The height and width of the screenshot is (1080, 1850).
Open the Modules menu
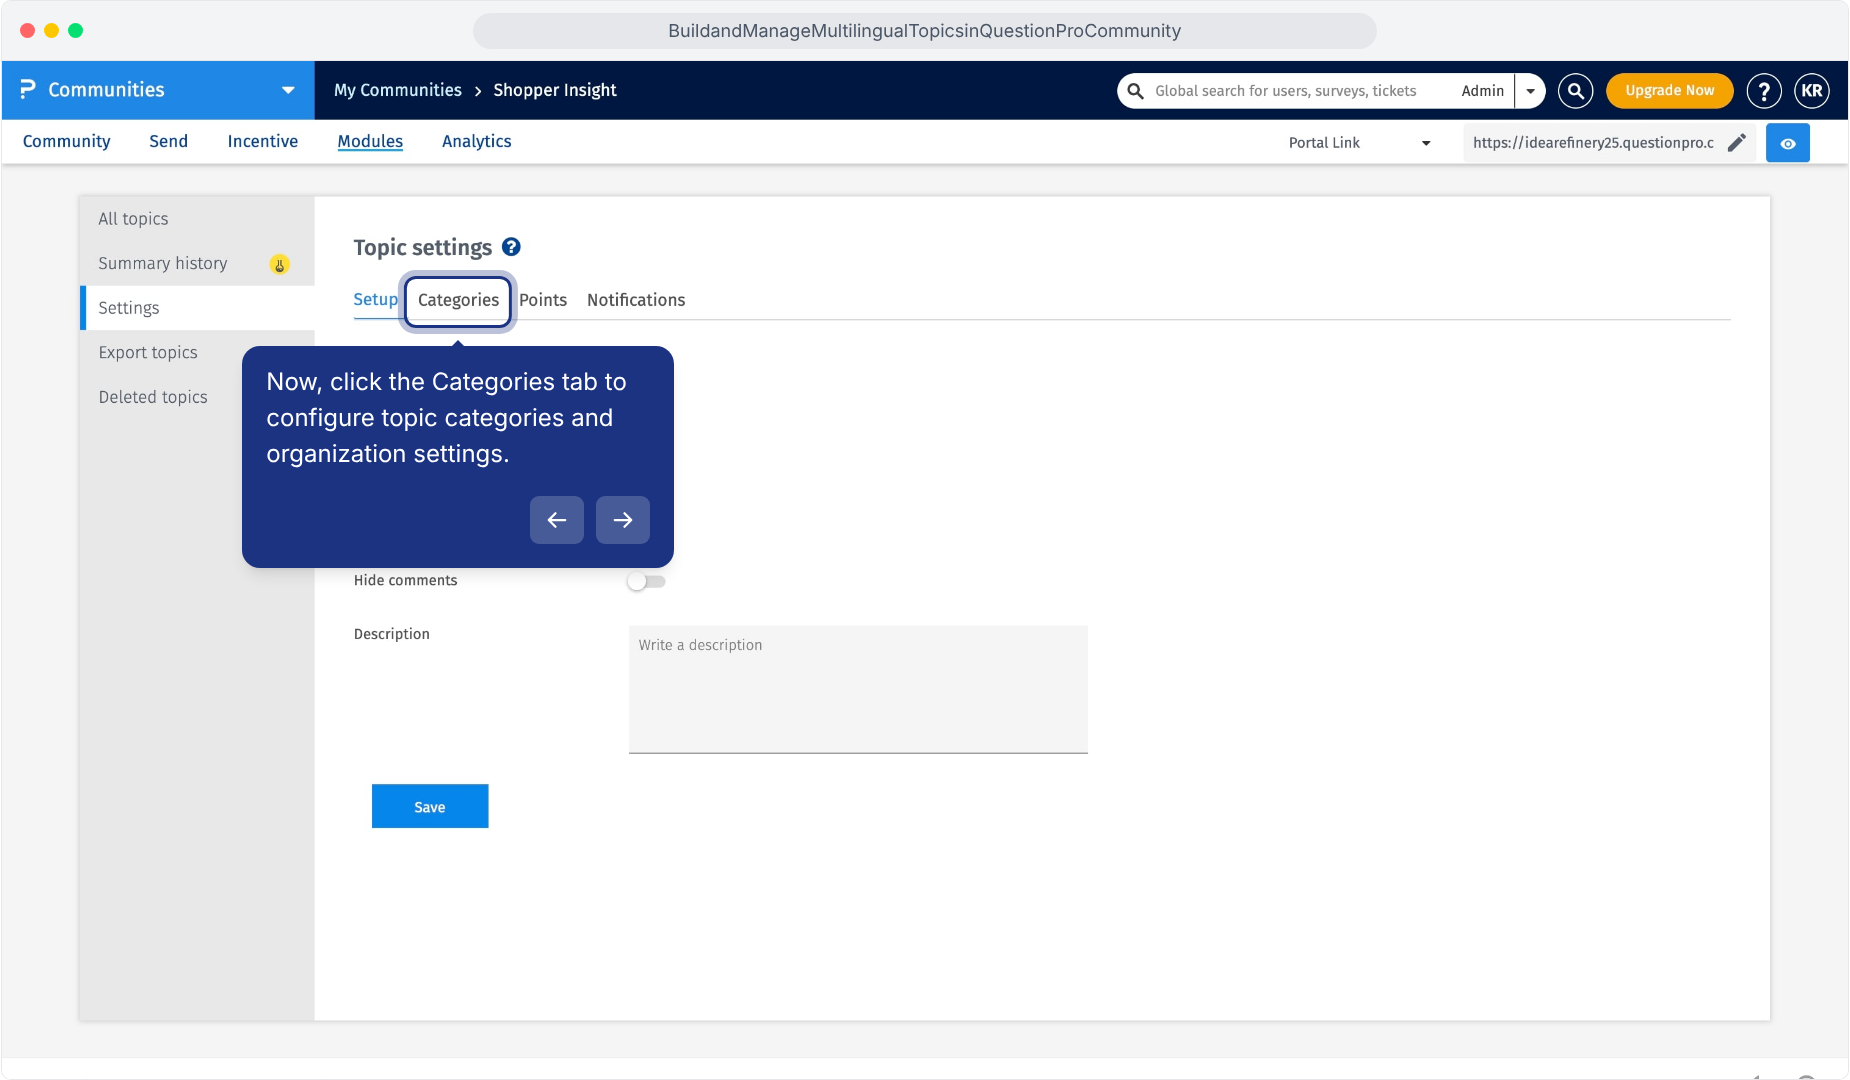(370, 142)
